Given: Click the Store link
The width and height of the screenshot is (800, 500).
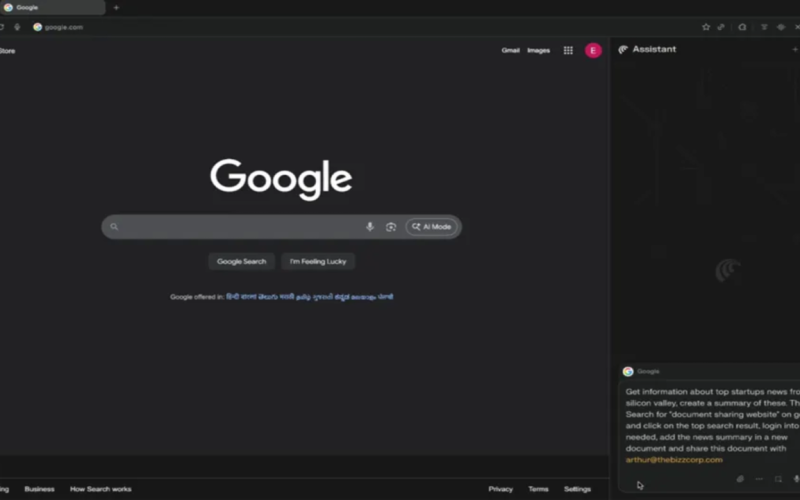Looking at the screenshot, I should coord(7,51).
